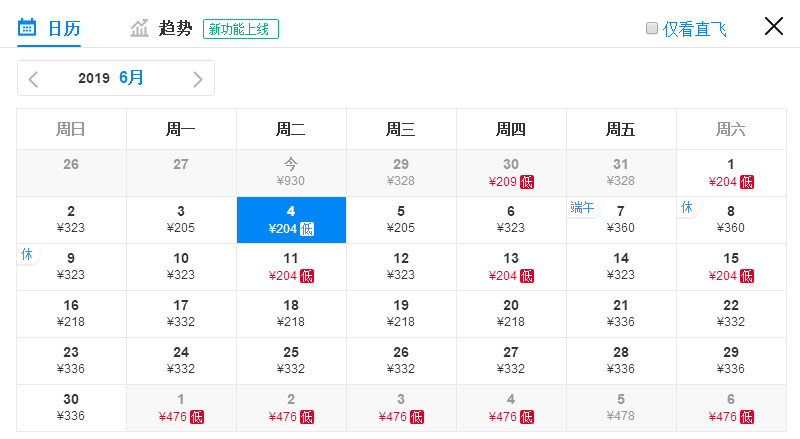This screenshot has width=800, height=439.
Task: Select the 日历 tab
Action: 64,28
